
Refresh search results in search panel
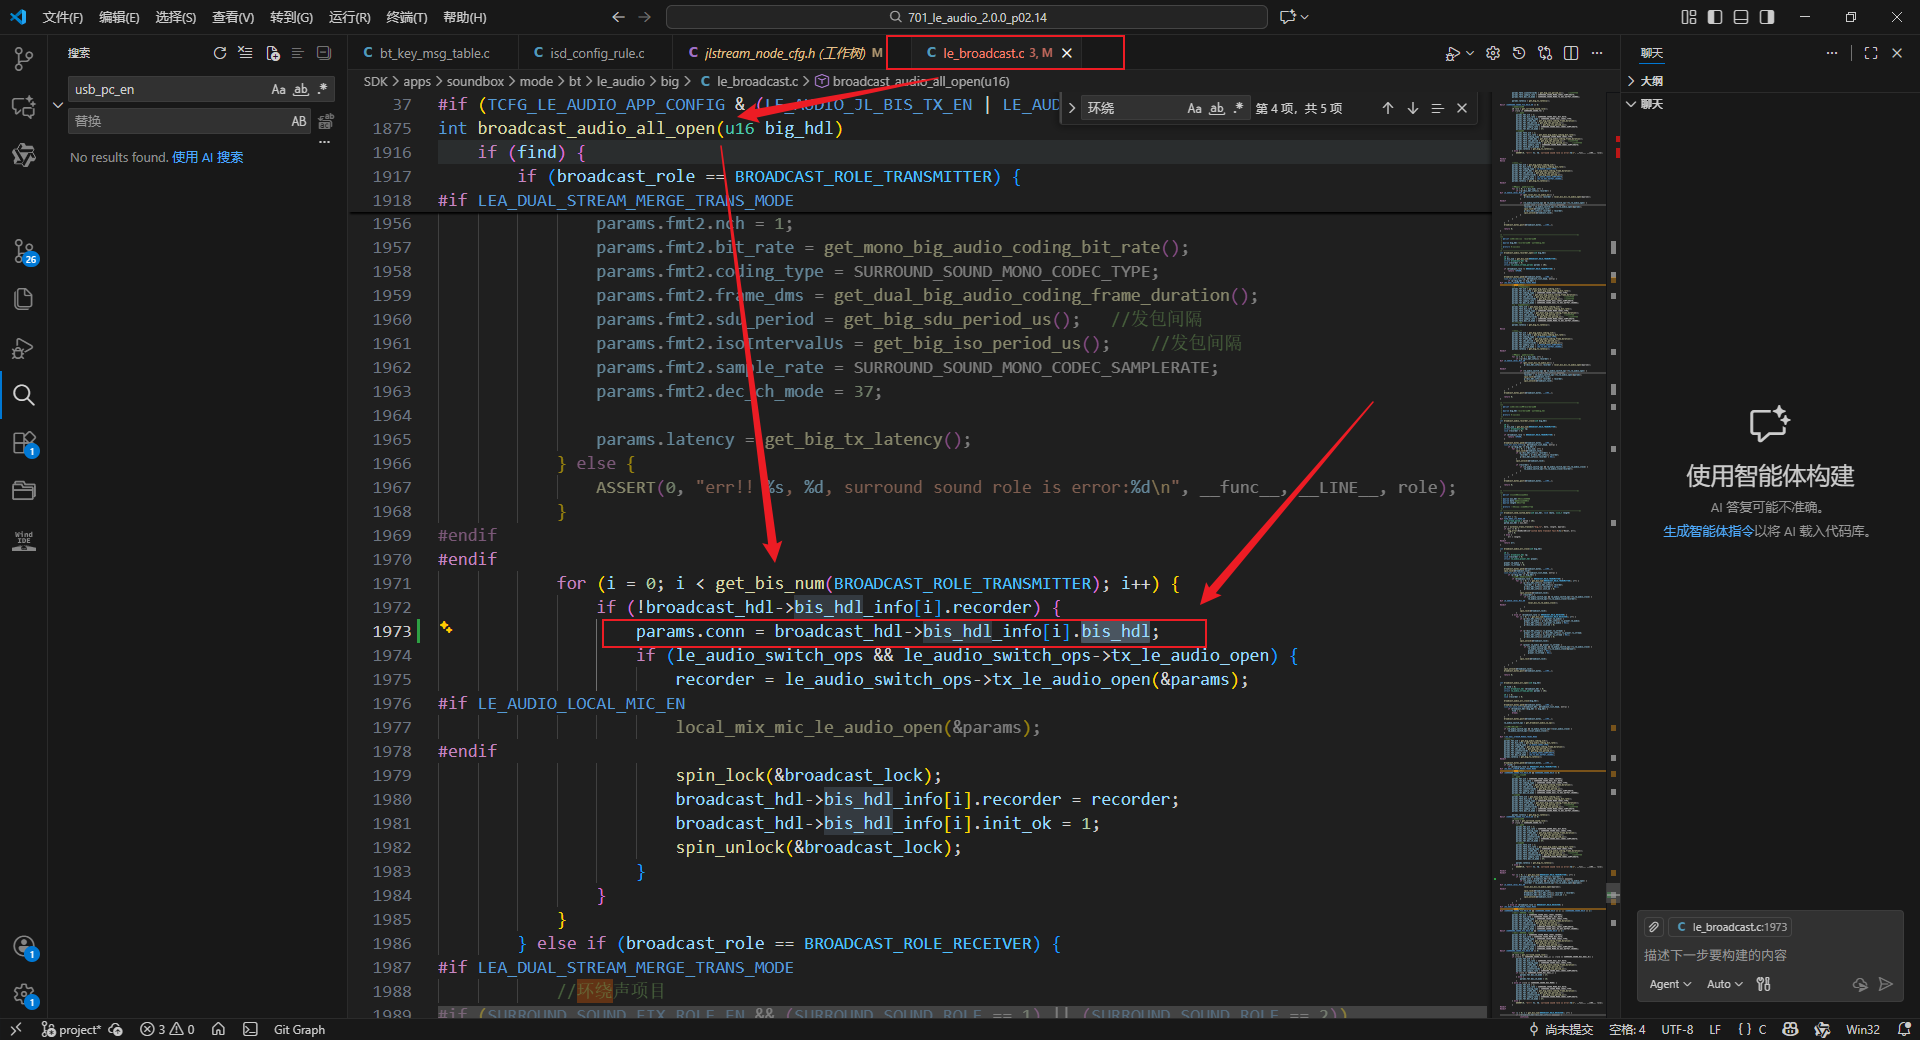pos(220,53)
